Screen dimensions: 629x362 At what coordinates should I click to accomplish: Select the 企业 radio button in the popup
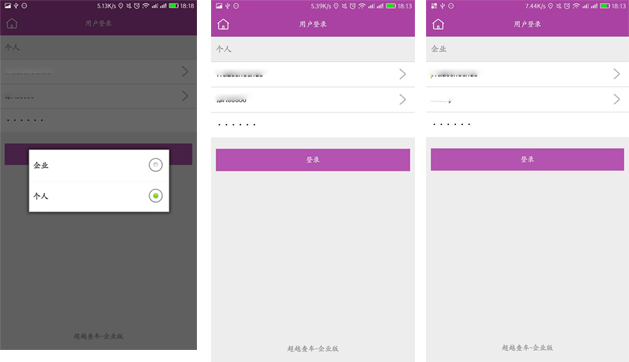156,165
